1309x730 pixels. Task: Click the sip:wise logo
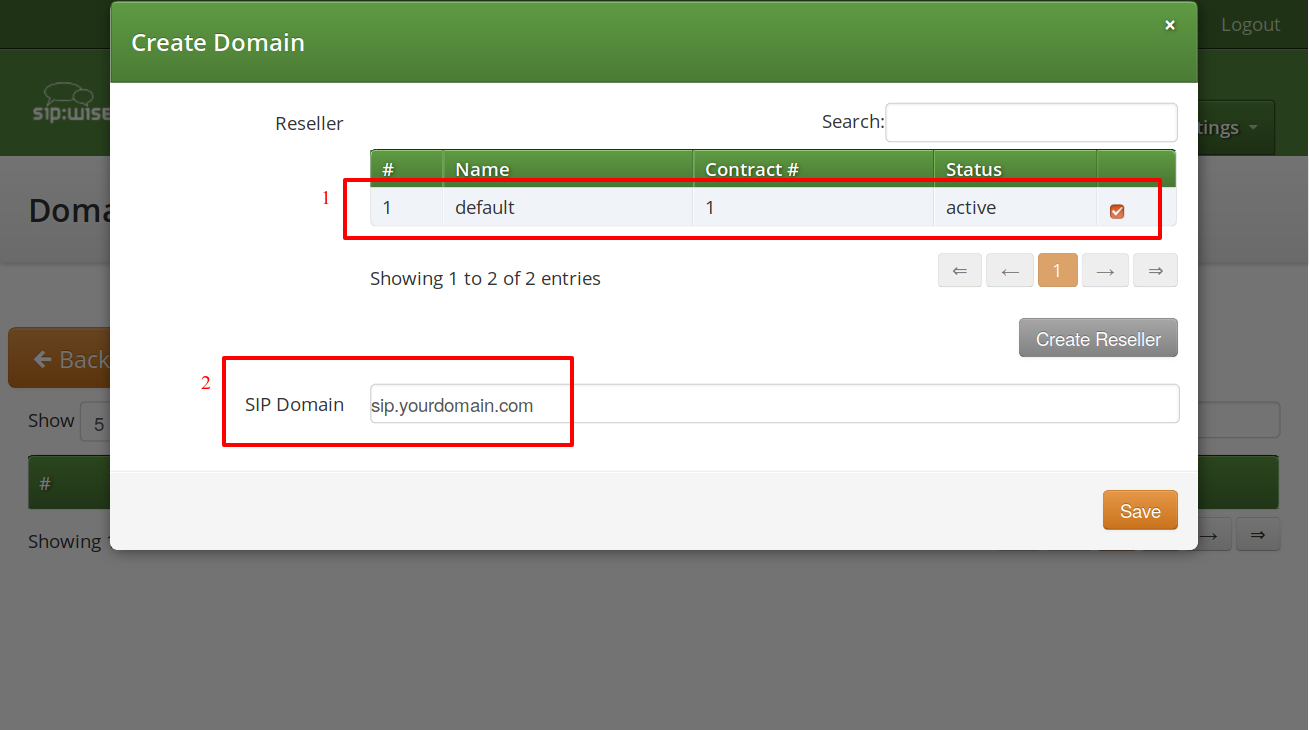tap(65, 102)
